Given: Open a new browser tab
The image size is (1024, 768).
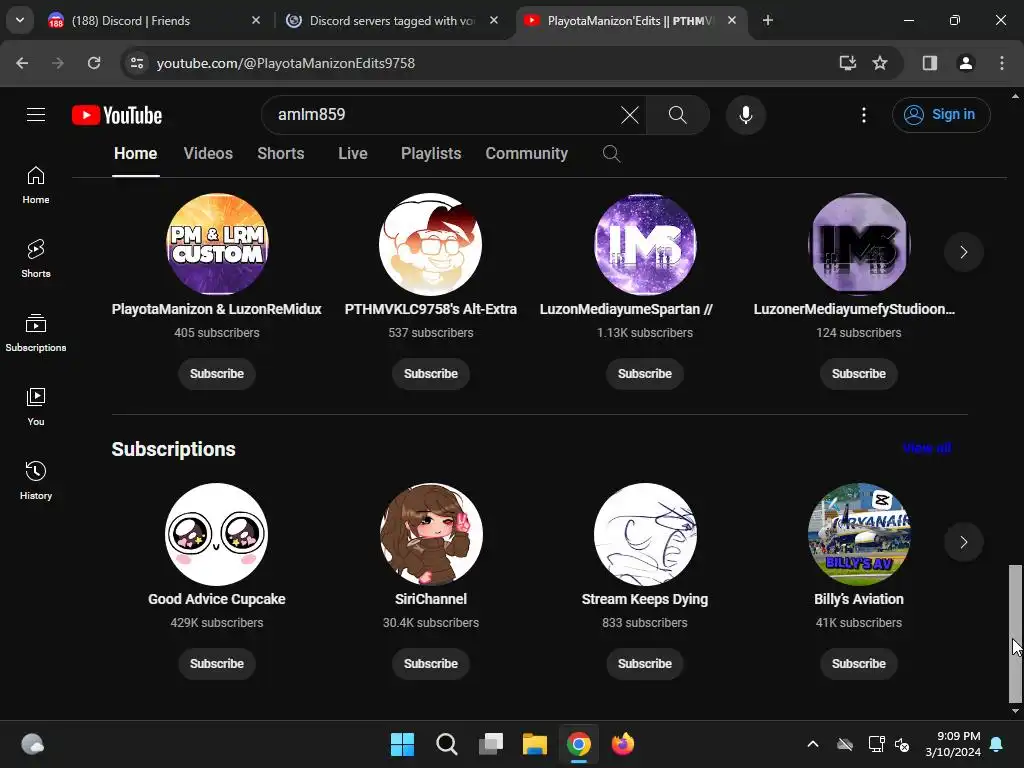Looking at the screenshot, I should click(x=767, y=20).
